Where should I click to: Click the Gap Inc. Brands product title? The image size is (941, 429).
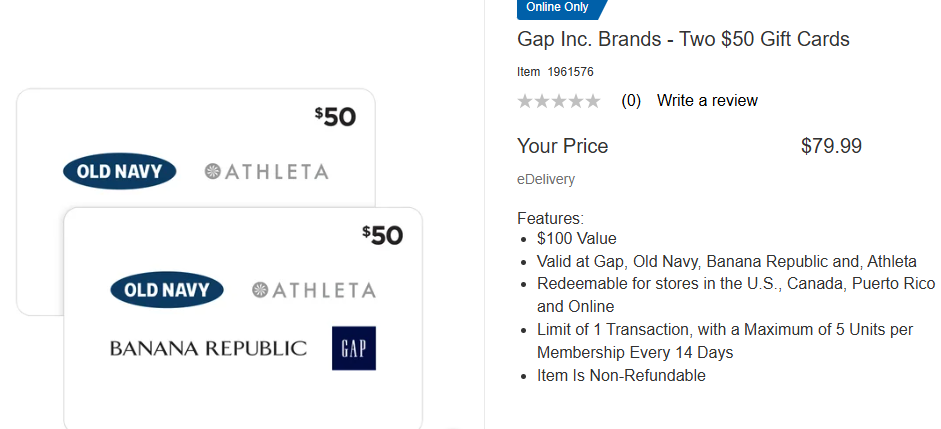click(683, 40)
